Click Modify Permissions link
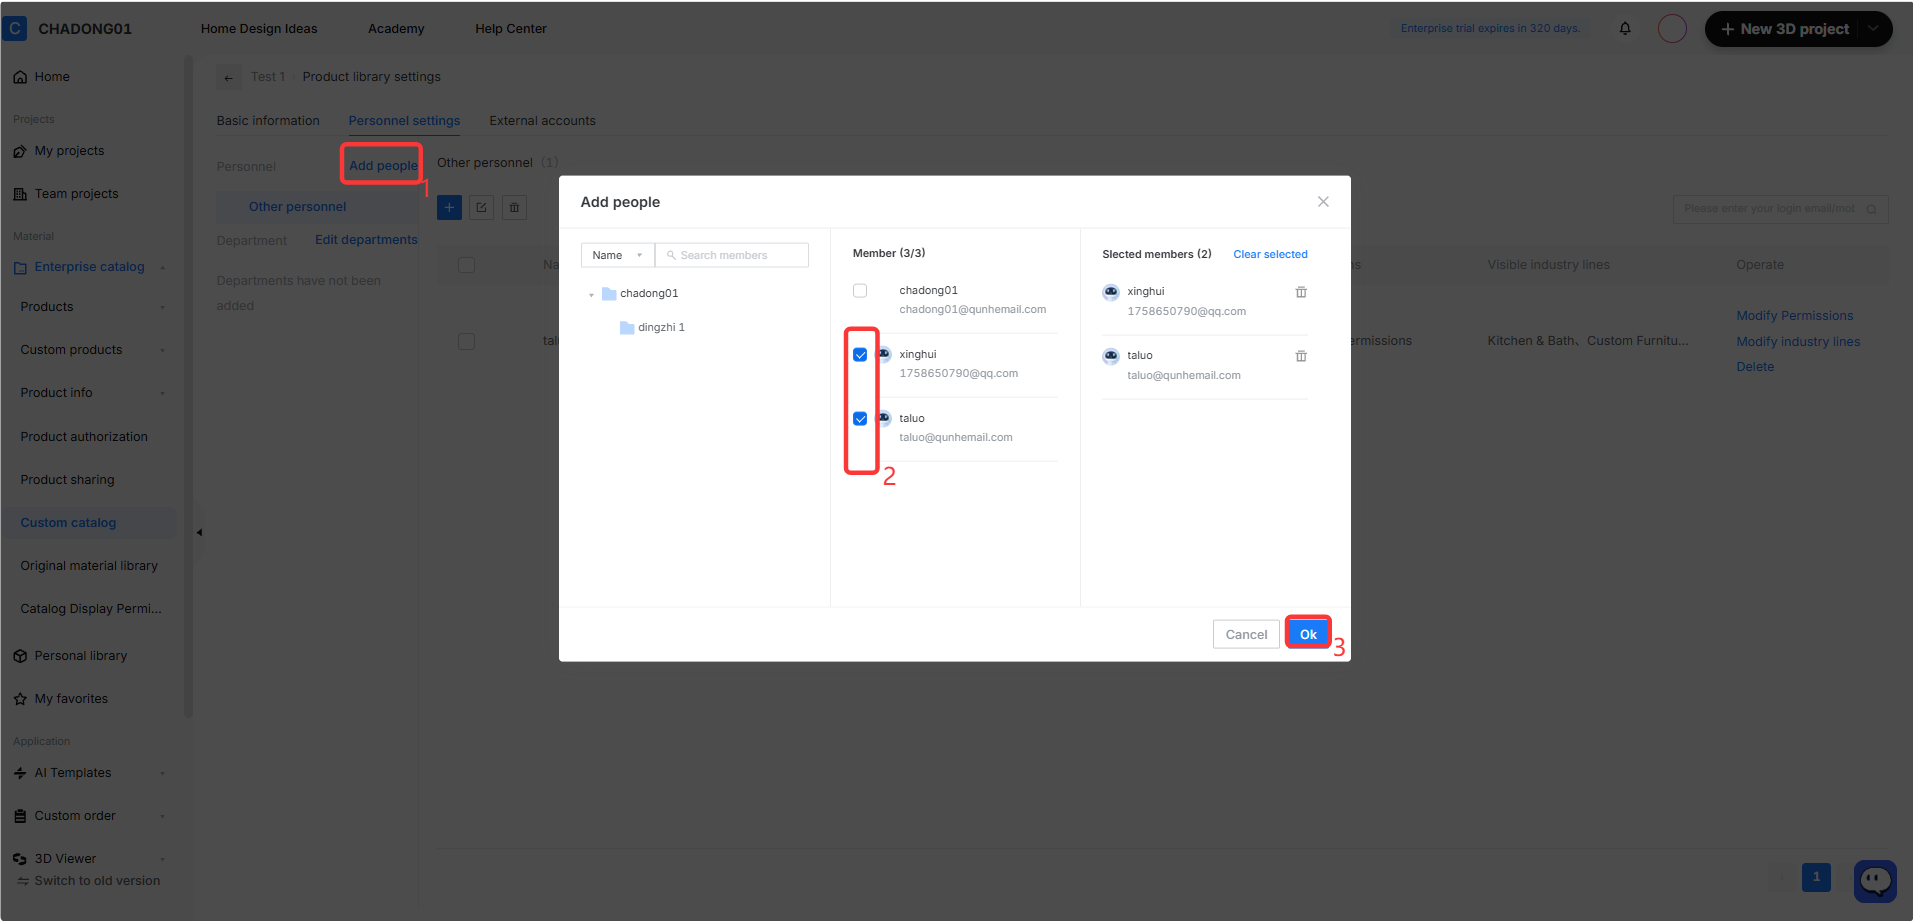1913x921 pixels. [x=1795, y=316]
